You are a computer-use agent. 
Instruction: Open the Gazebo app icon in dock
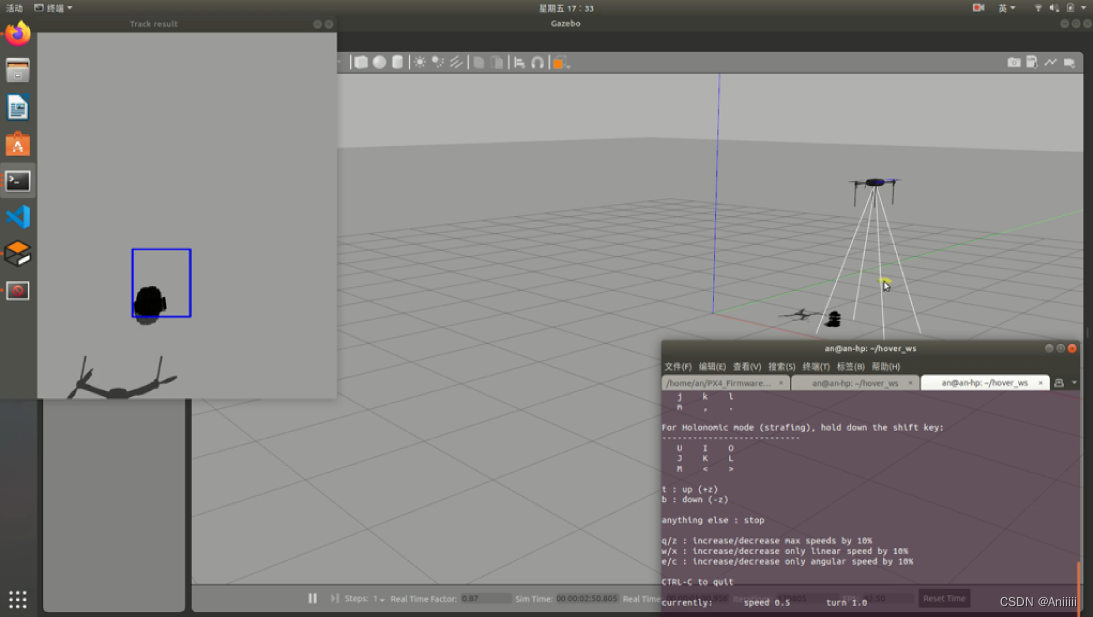click(18, 254)
